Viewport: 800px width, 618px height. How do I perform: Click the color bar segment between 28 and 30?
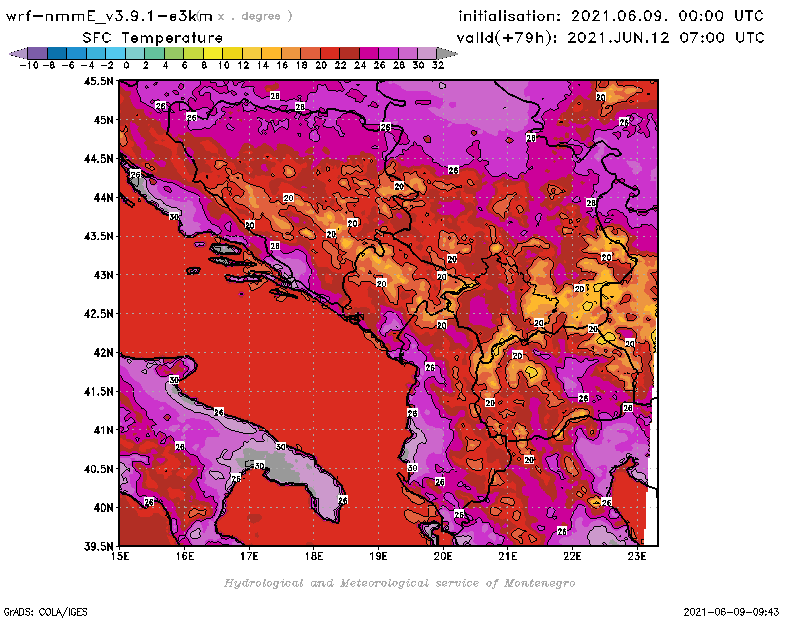pos(408,53)
